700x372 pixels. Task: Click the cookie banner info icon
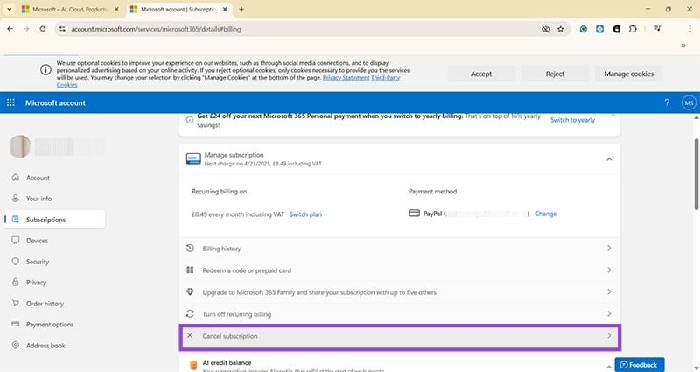click(x=46, y=70)
